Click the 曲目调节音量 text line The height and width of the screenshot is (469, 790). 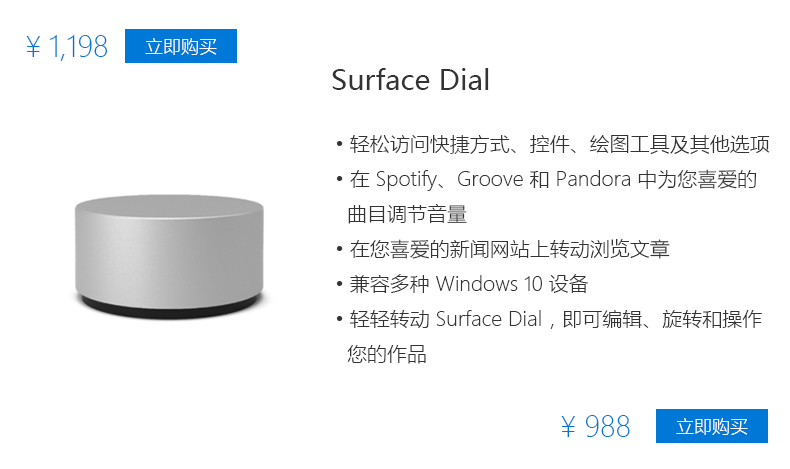click(x=407, y=214)
